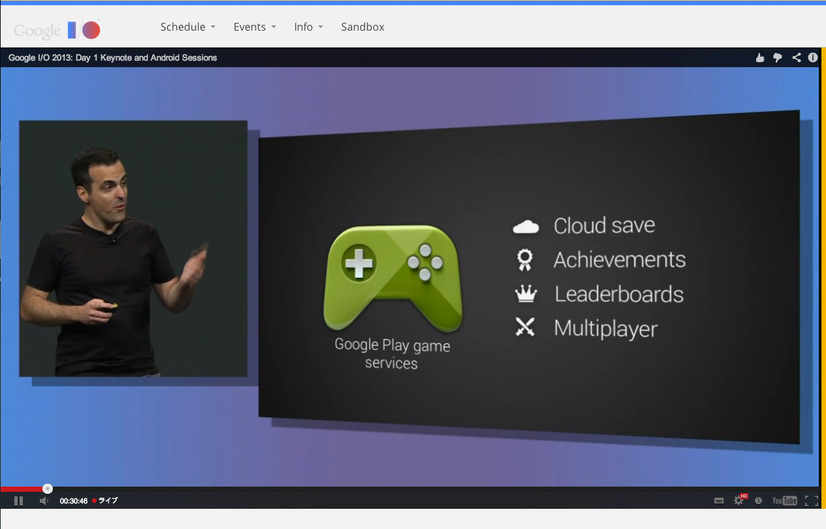The image size is (826, 529).
Task: Share the video using share icon
Action: [x=796, y=57]
